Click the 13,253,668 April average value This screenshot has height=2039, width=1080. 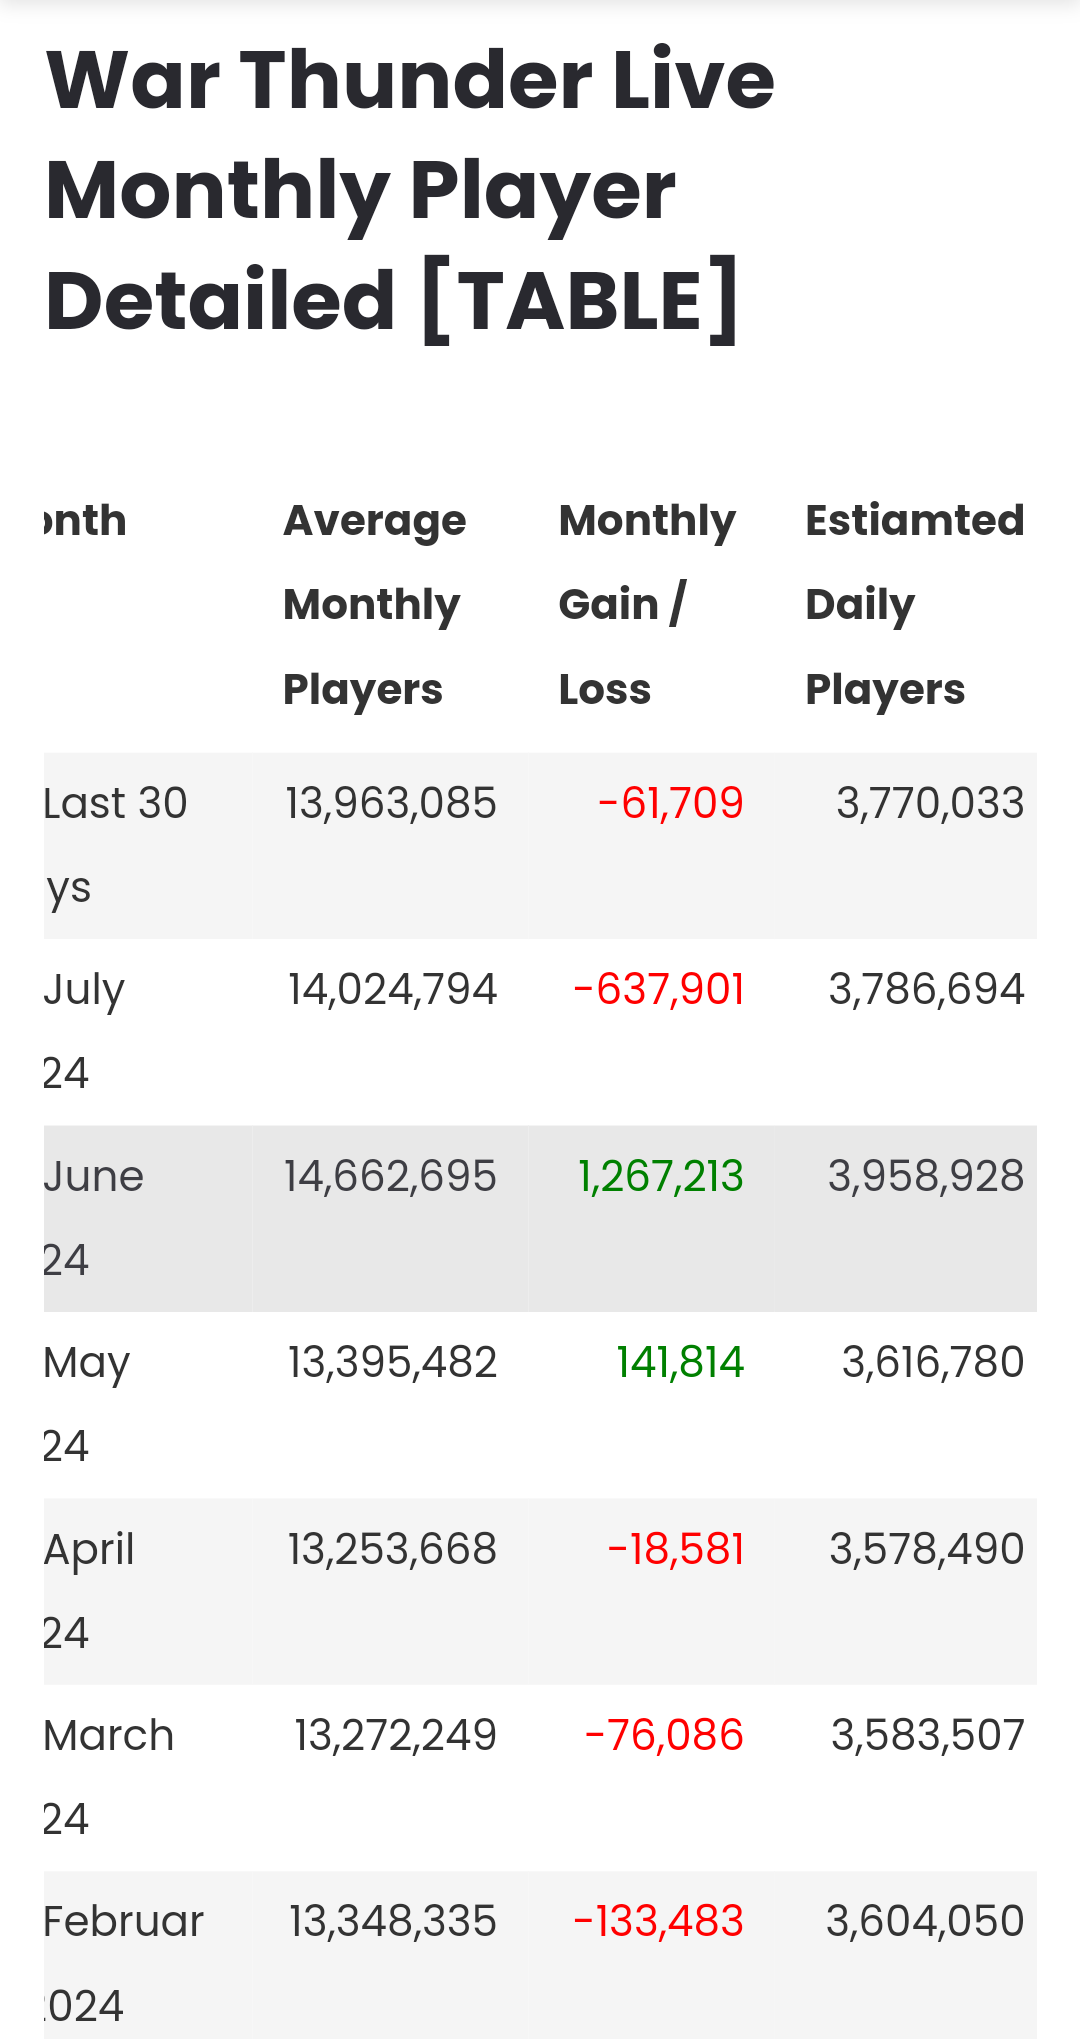[x=392, y=1550]
